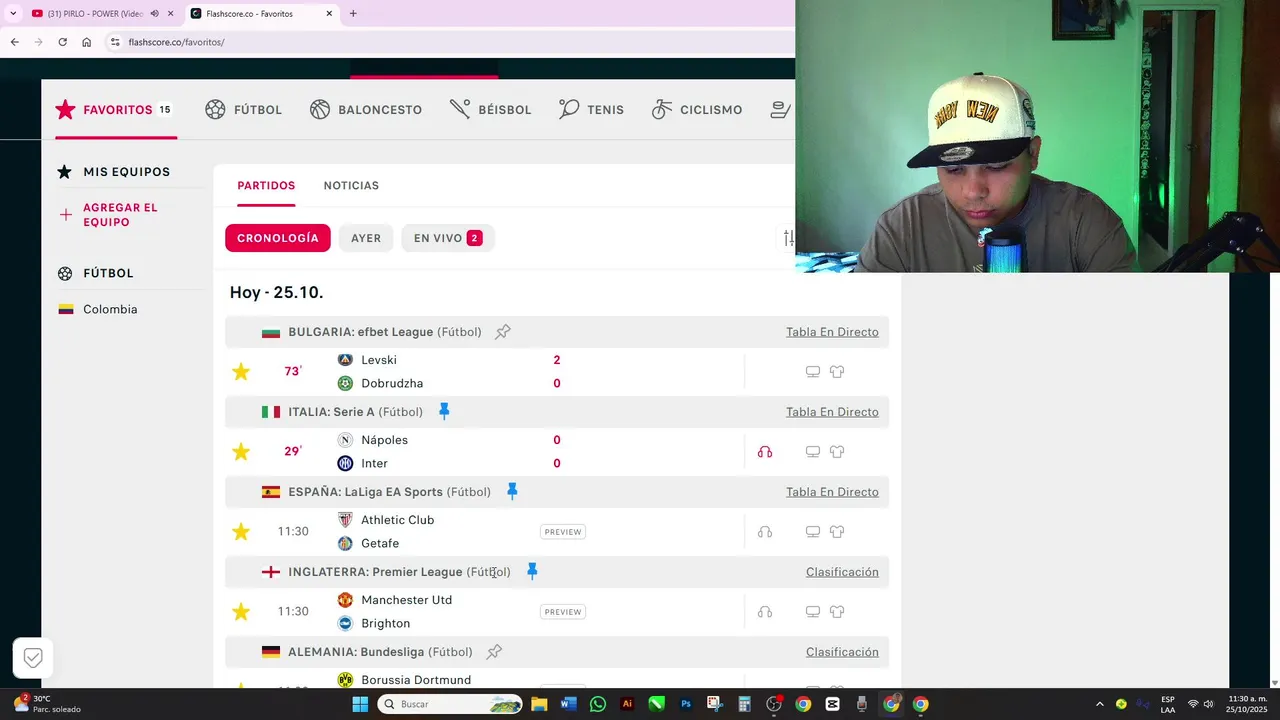Click the TV icon for Athletic Club-Getafe
The image size is (1280, 720).
[813, 532]
